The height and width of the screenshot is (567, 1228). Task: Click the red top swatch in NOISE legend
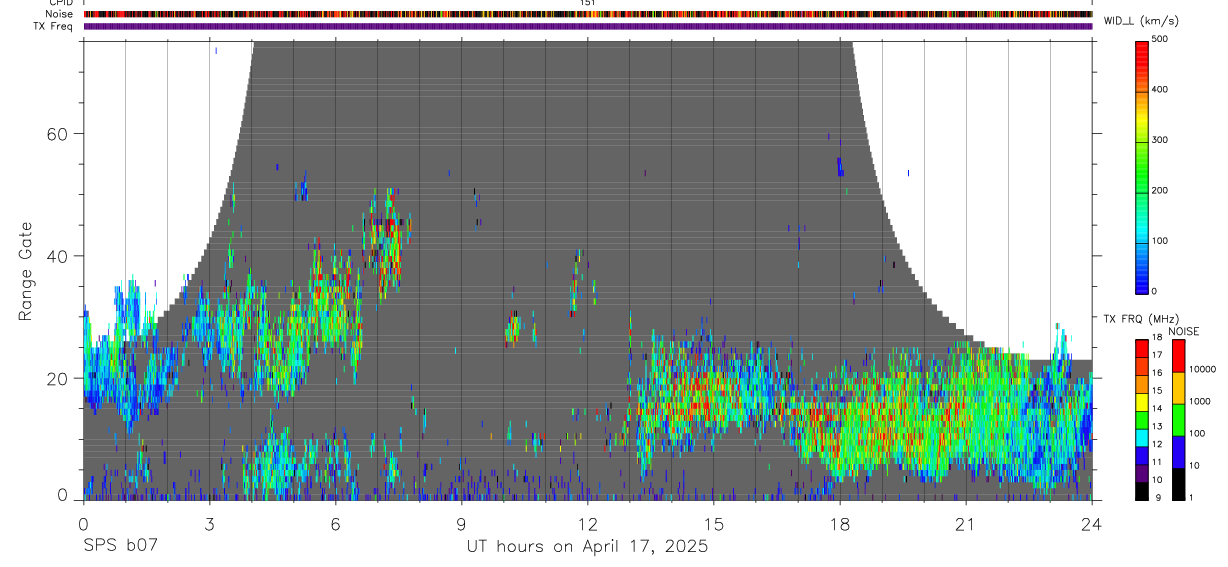pyautogui.click(x=1179, y=355)
